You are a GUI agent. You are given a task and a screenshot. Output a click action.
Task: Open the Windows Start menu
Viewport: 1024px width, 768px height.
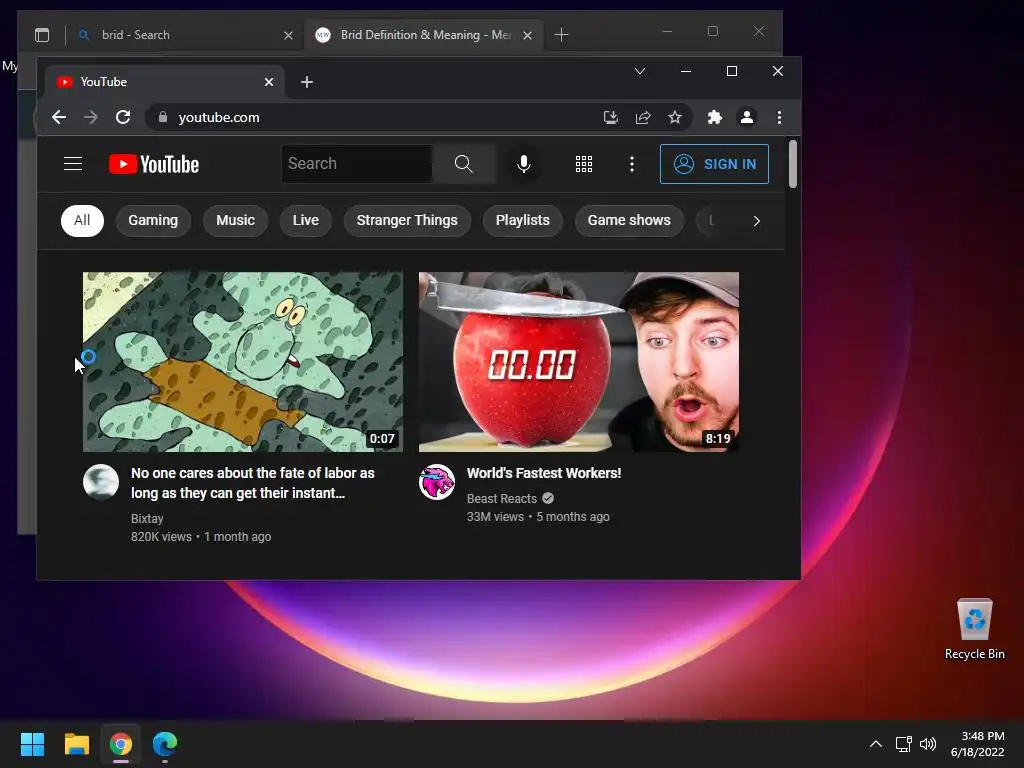point(32,744)
